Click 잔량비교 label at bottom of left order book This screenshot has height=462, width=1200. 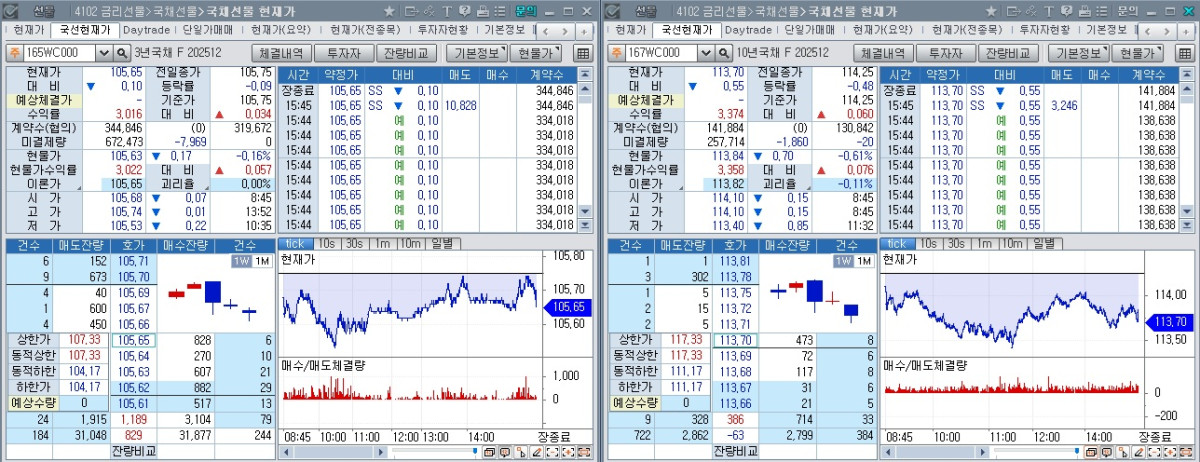134,452
